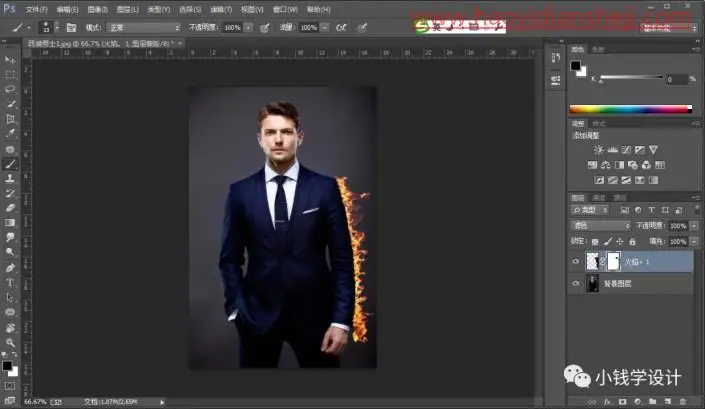The width and height of the screenshot is (705, 409).
Task: Open the 编辑(E) menu
Action: pos(67,9)
